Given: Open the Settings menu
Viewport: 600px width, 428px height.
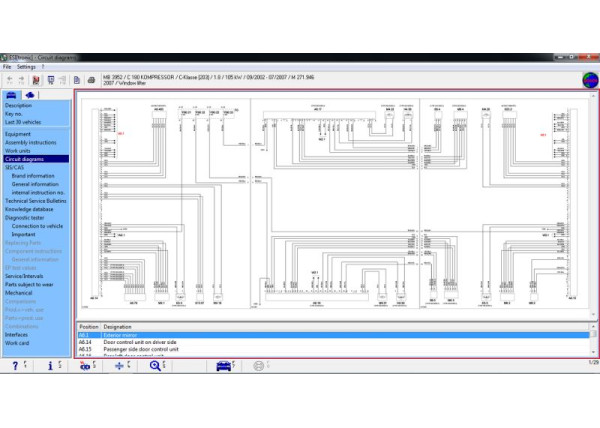Looking at the screenshot, I should tap(26, 66).
